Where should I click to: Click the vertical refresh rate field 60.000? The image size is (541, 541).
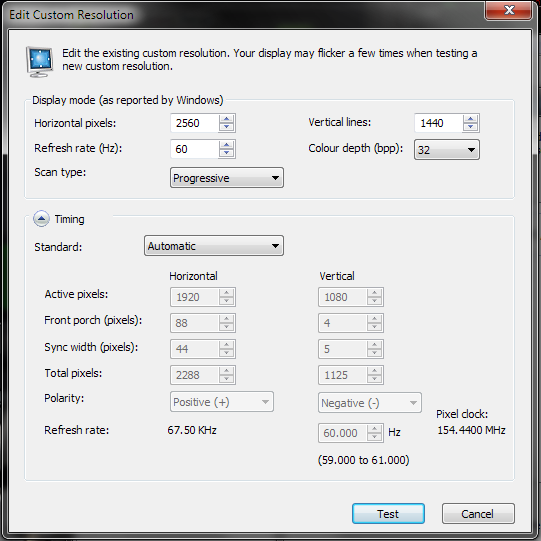click(343, 433)
